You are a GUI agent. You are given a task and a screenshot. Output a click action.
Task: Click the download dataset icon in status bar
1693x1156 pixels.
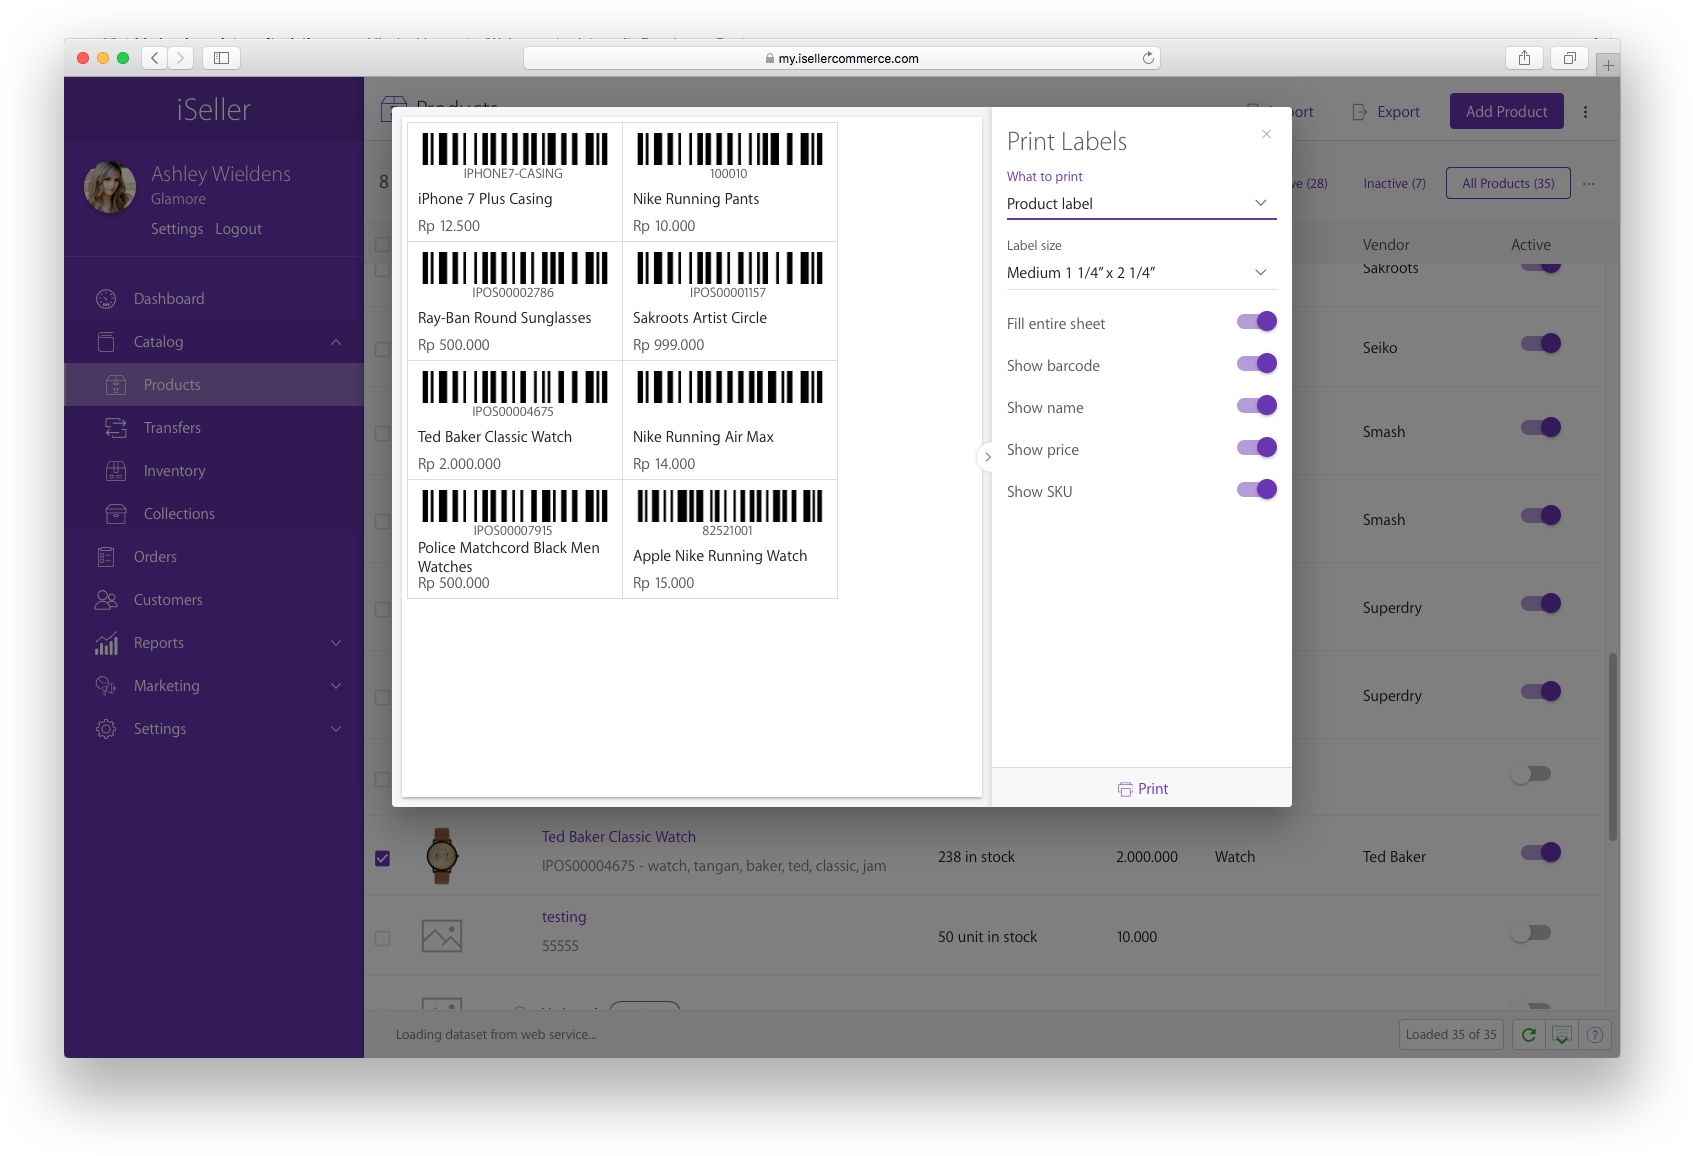coord(1561,1035)
